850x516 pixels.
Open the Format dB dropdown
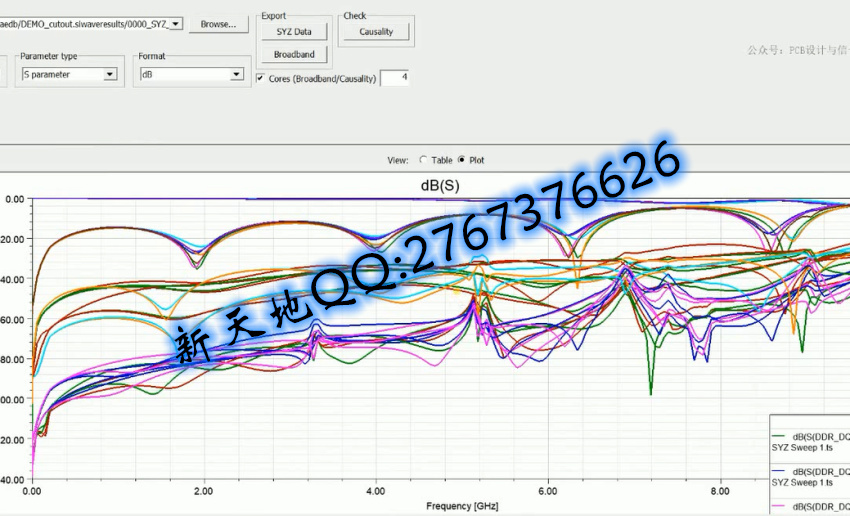point(237,74)
